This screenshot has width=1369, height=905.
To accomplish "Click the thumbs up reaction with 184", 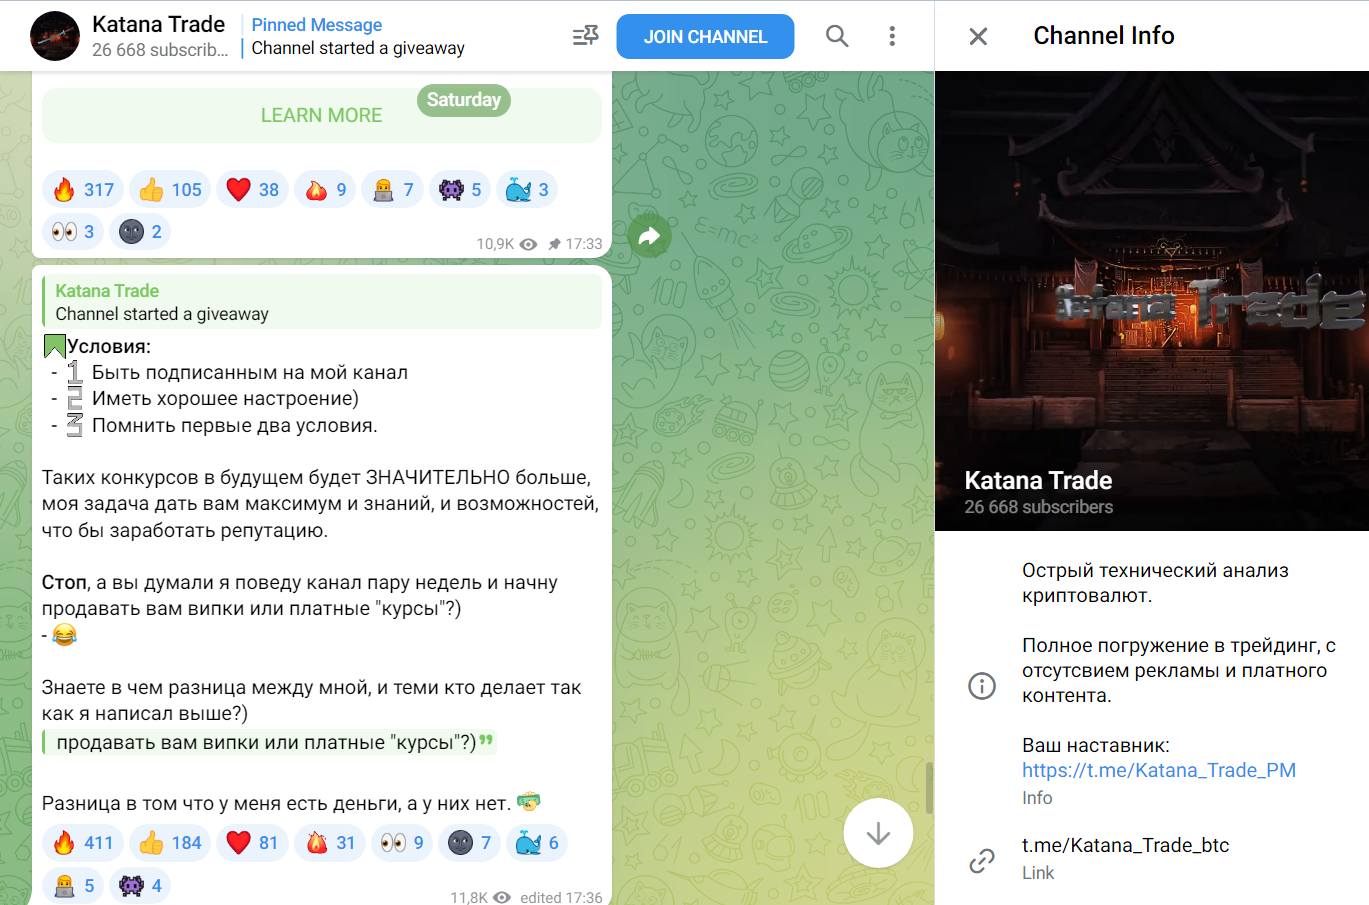I will [170, 843].
